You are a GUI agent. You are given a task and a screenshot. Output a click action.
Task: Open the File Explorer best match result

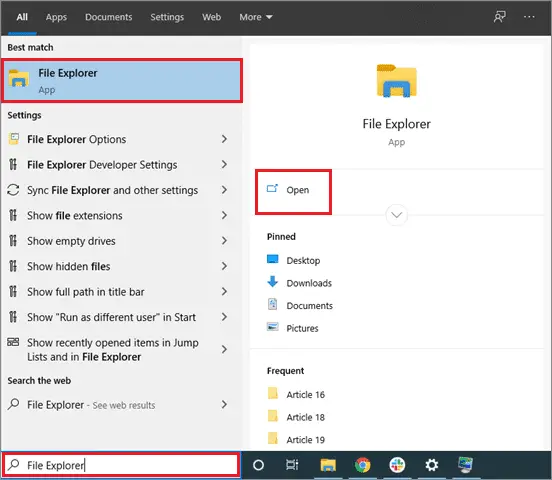pyautogui.click(x=122, y=81)
